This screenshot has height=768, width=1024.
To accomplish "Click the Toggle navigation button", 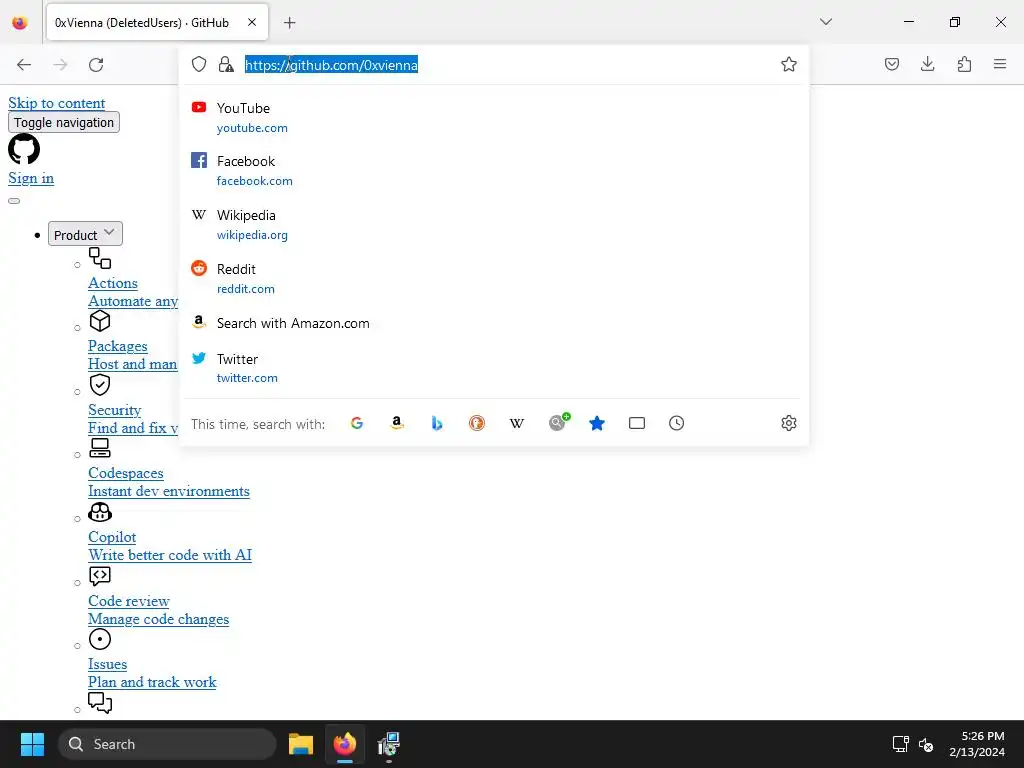I will click(x=64, y=122).
